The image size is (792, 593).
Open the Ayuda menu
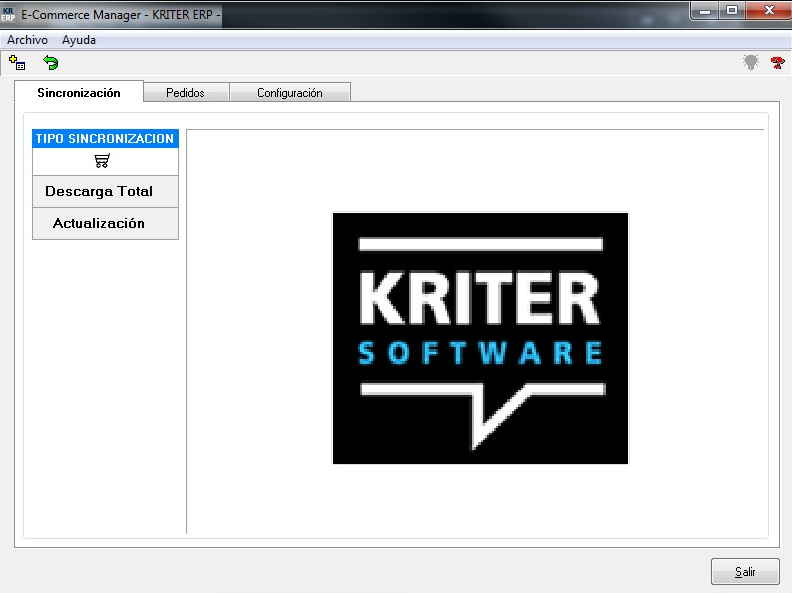(x=79, y=40)
